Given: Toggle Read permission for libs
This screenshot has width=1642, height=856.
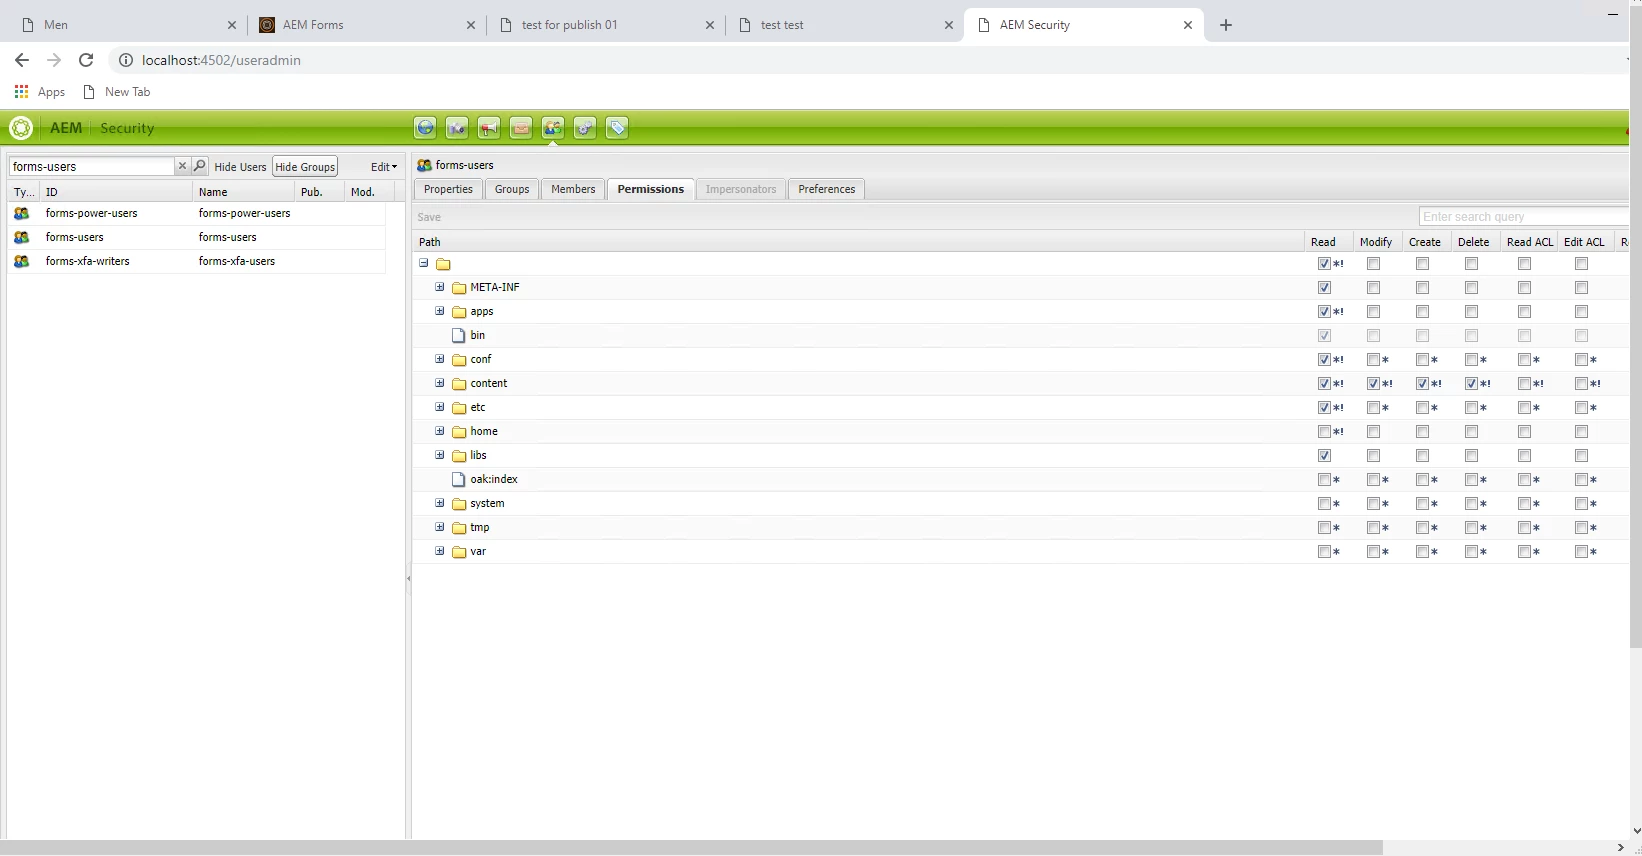Looking at the screenshot, I should click(1324, 456).
